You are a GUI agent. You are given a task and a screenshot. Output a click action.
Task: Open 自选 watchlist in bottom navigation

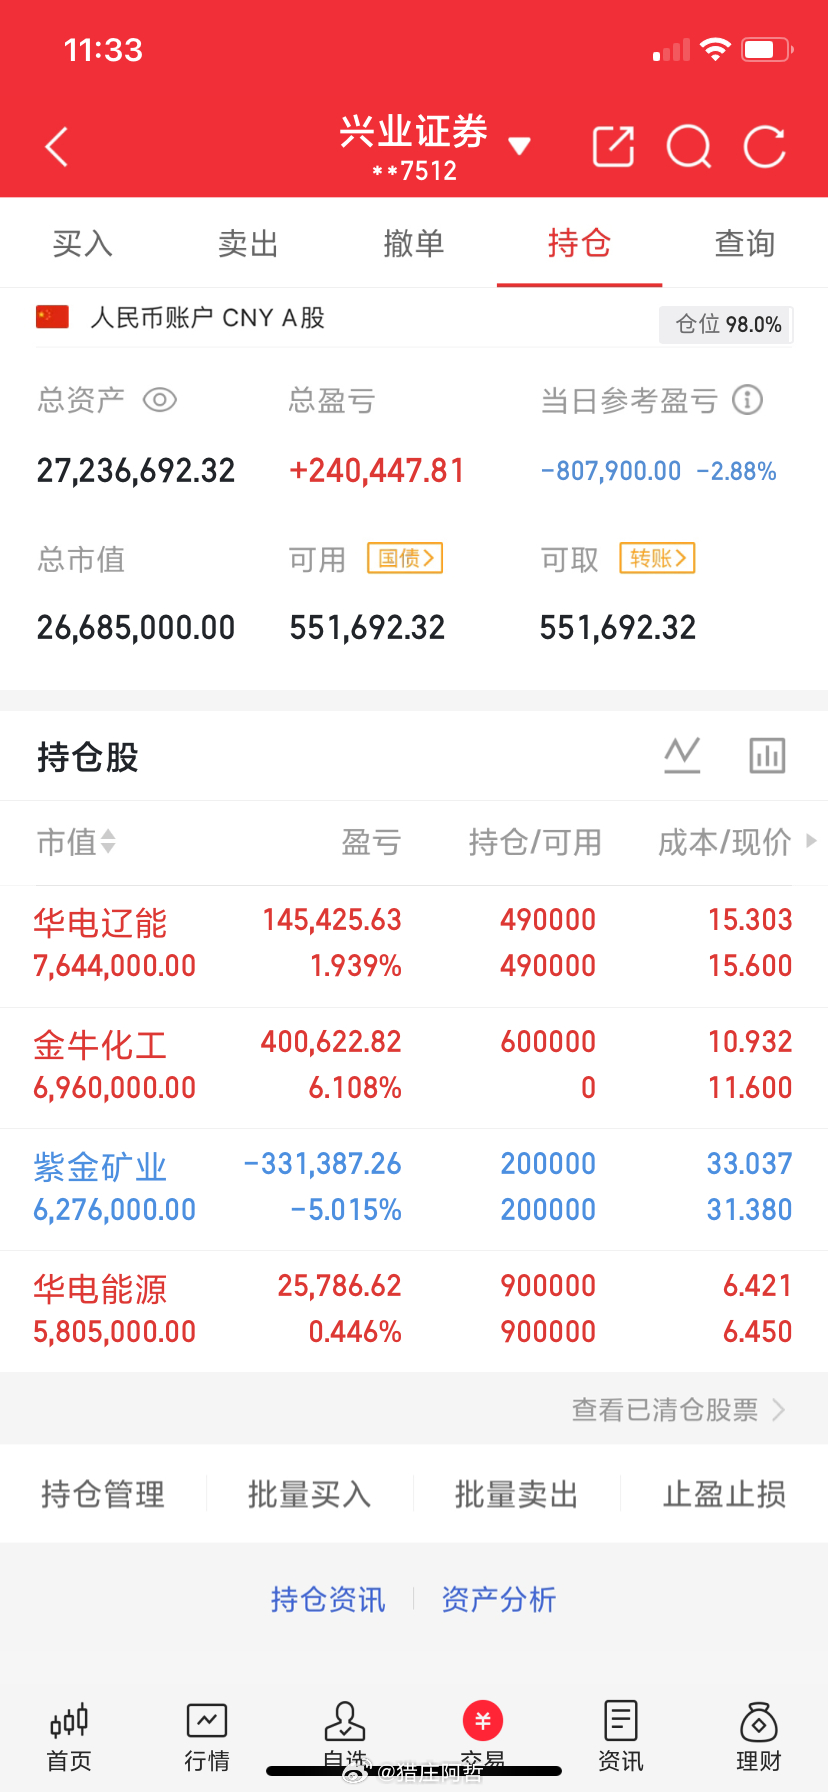coord(345,1737)
